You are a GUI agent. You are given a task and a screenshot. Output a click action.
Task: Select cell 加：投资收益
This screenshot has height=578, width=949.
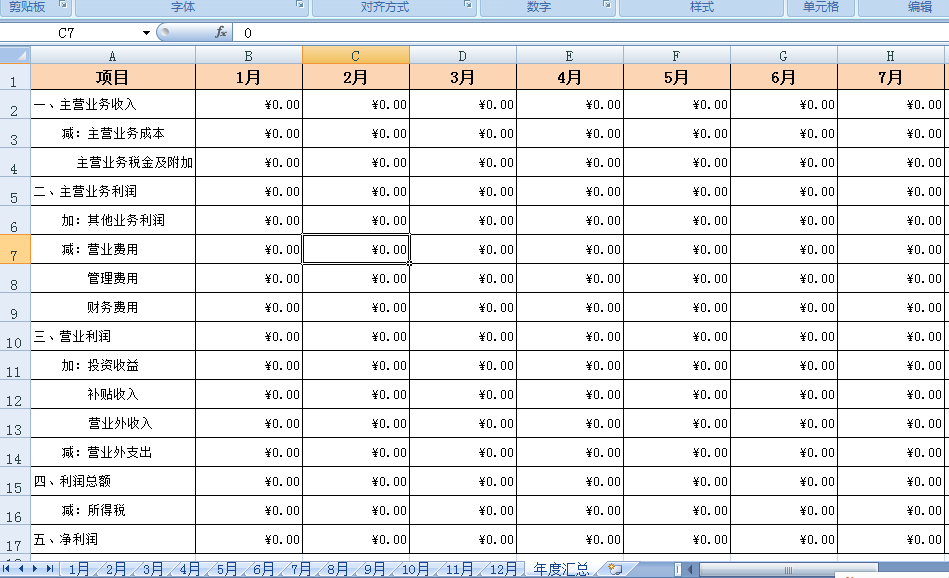(x=113, y=366)
